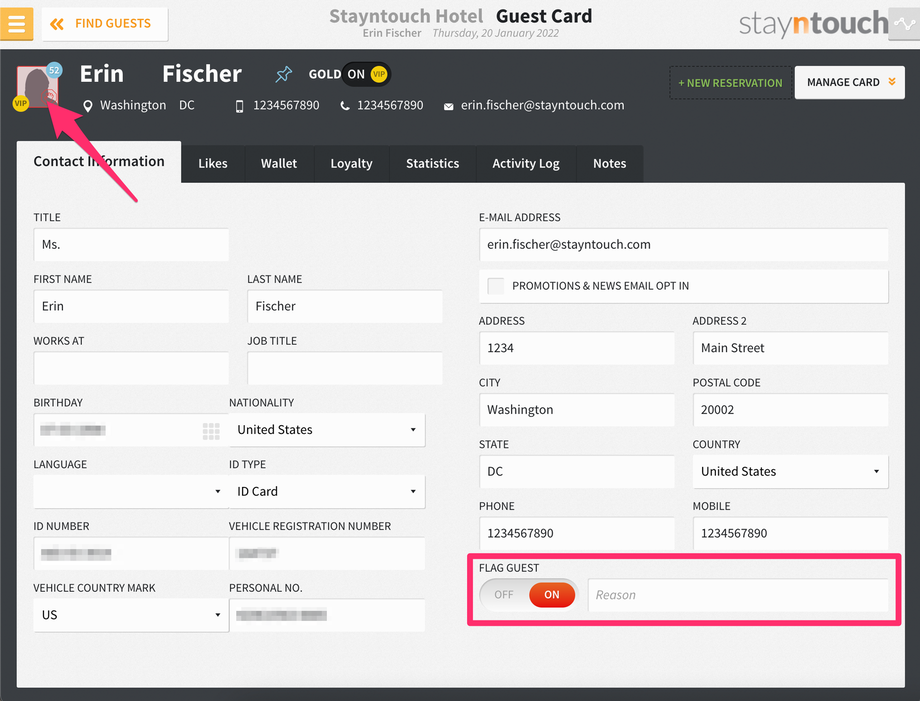
Task: Click the yellow VIP badge on avatar
Action: (21, 103)
